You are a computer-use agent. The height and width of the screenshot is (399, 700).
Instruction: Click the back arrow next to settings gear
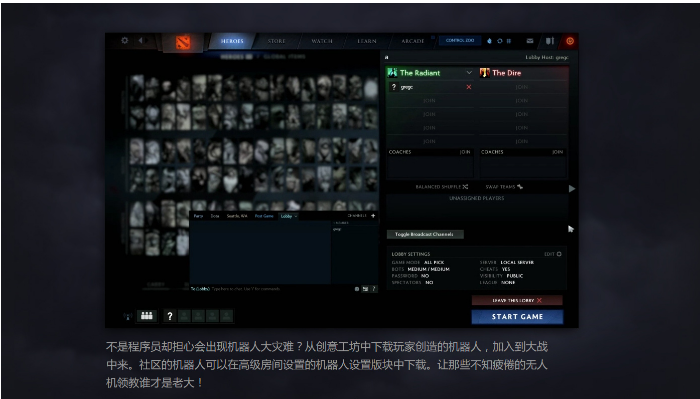(140, 41)
